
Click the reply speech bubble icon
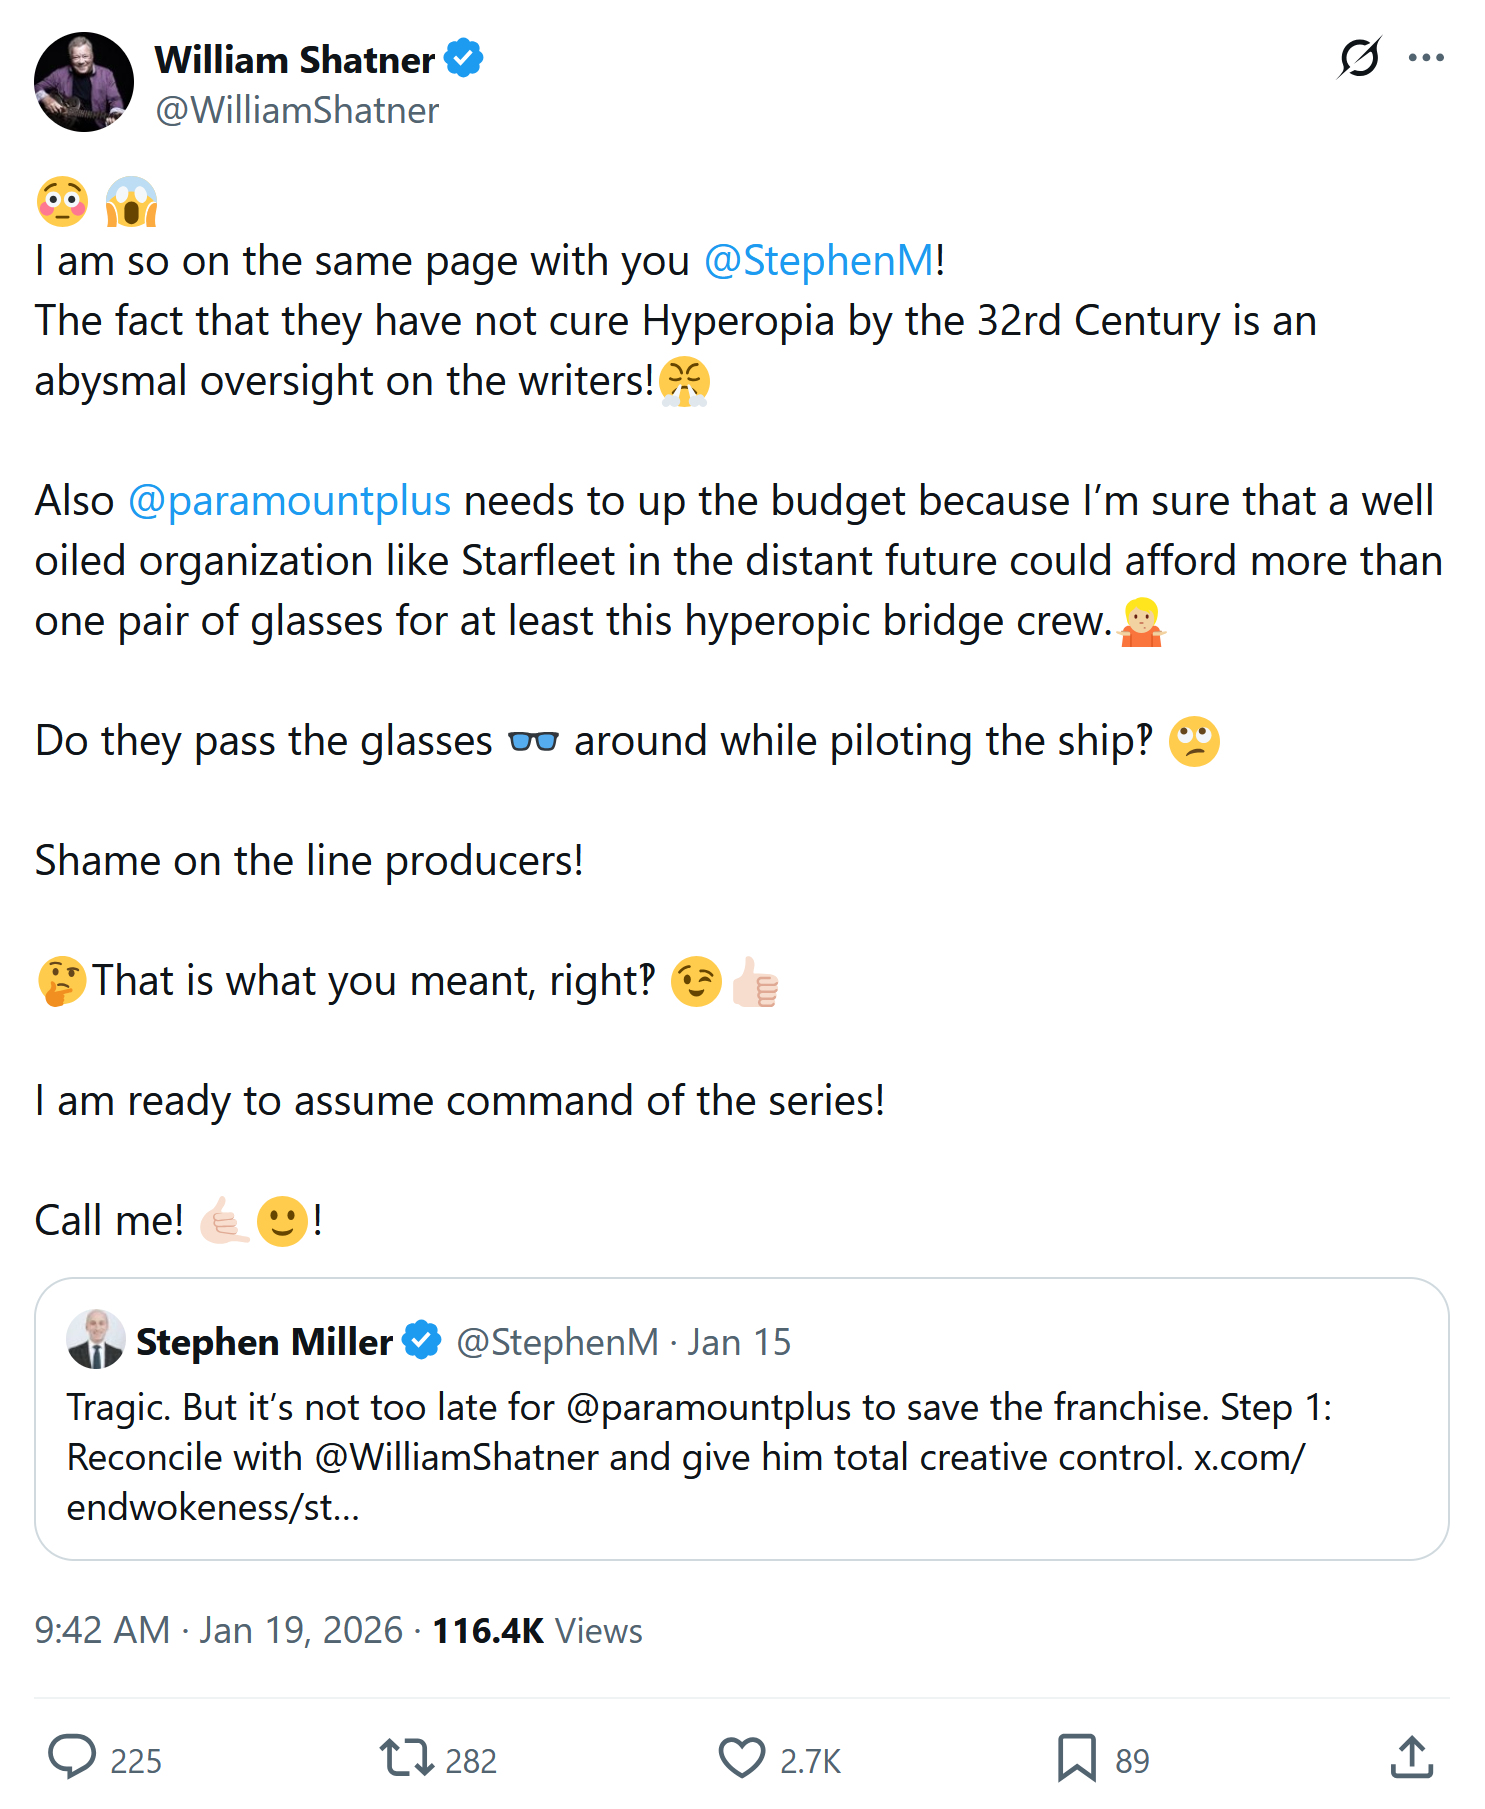pos(73,1757)
